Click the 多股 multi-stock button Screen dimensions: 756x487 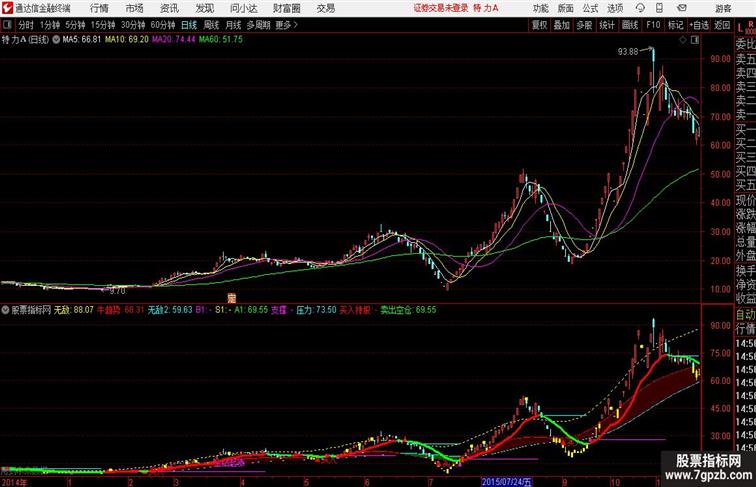pos(584,25)
